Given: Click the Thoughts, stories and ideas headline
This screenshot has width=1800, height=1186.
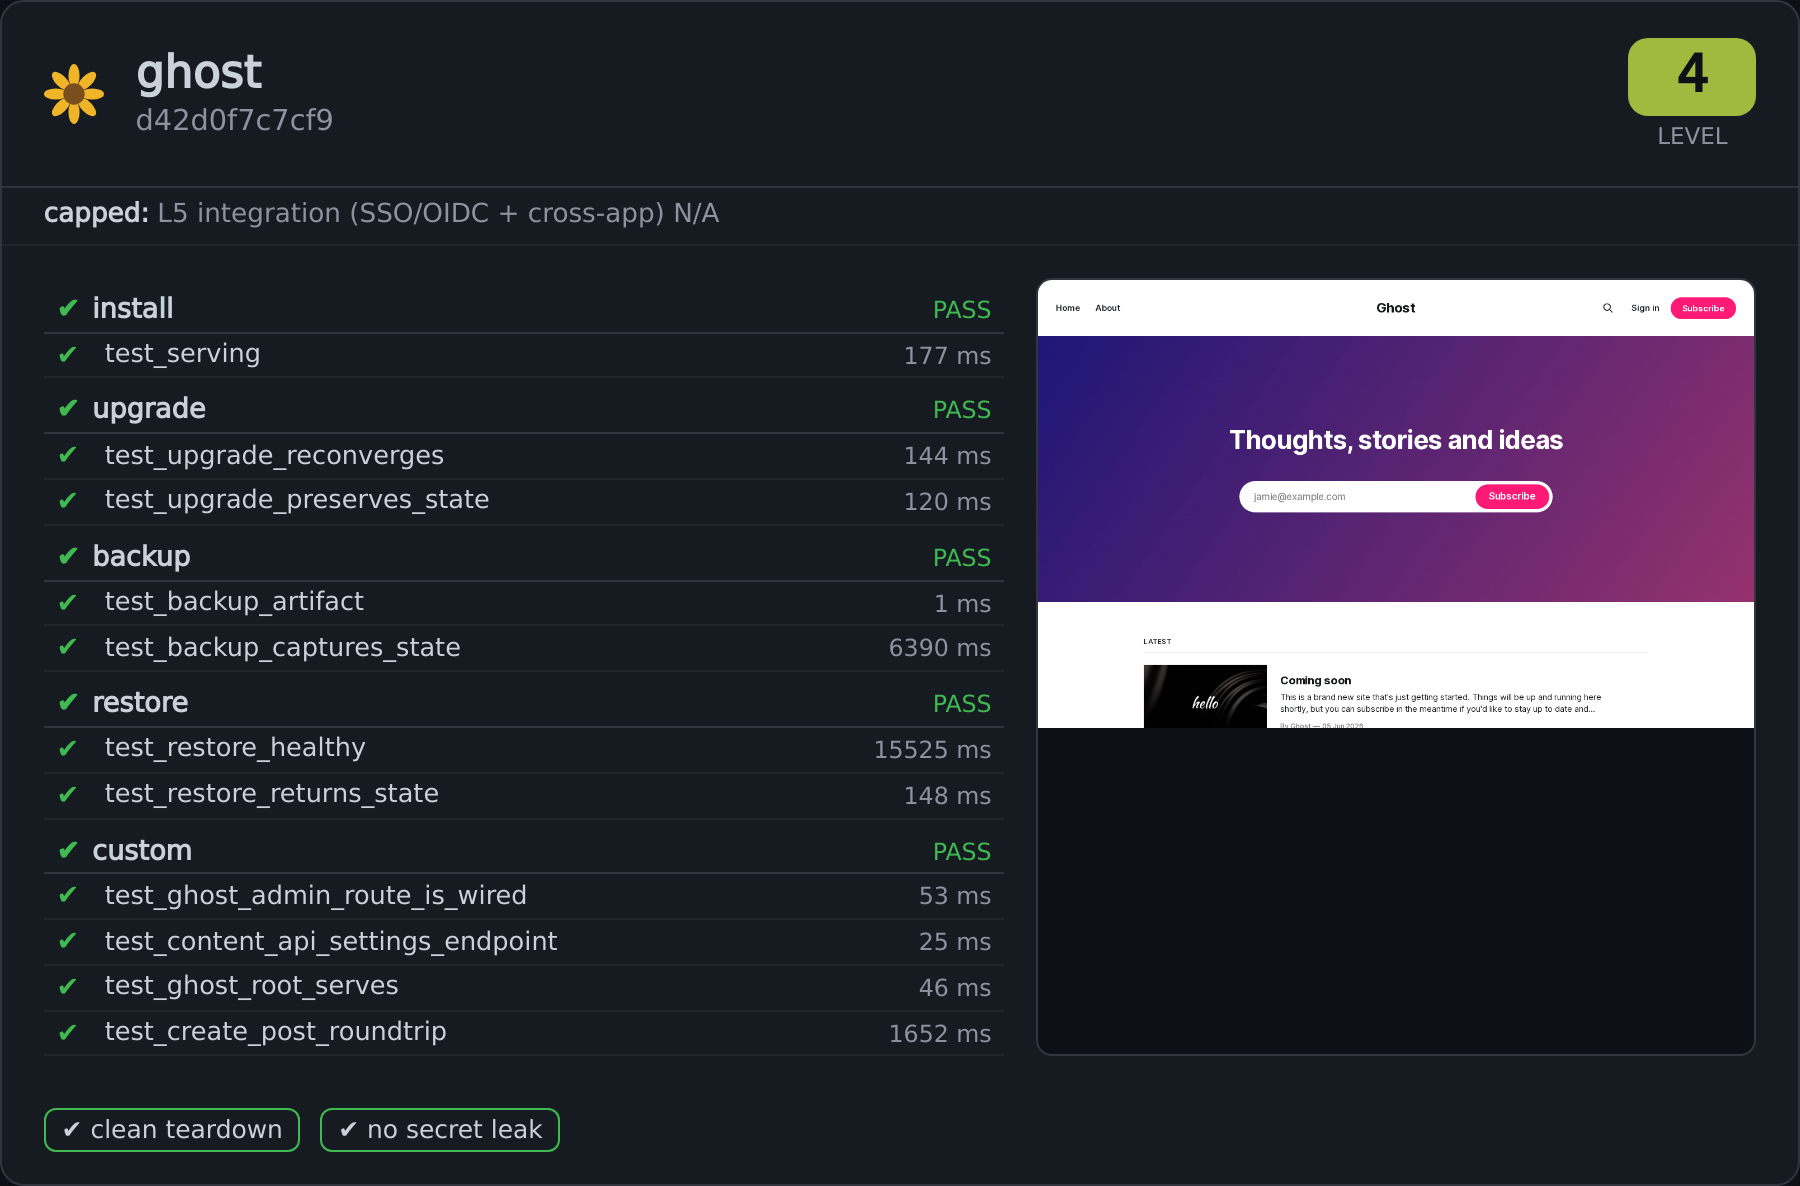Looking at the screenshot, I should click(x=1396, y=440).
